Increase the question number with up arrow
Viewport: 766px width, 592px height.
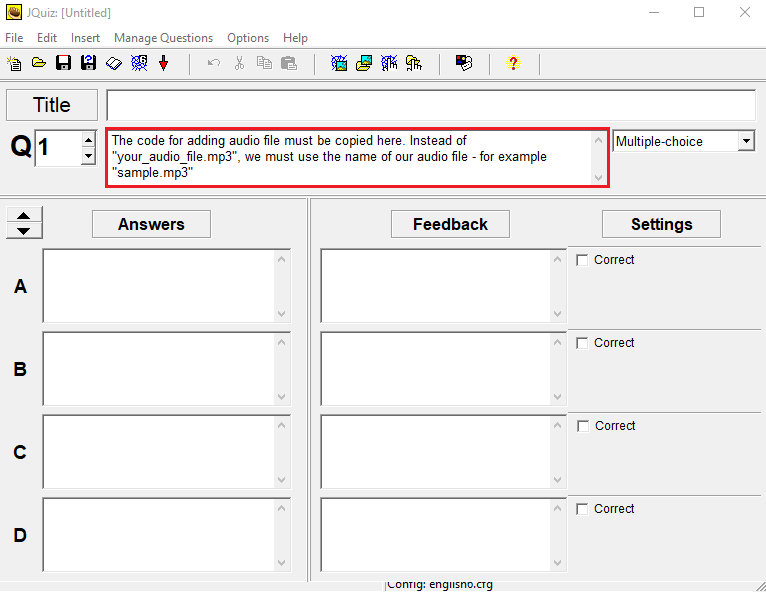[x=88, y=140]
